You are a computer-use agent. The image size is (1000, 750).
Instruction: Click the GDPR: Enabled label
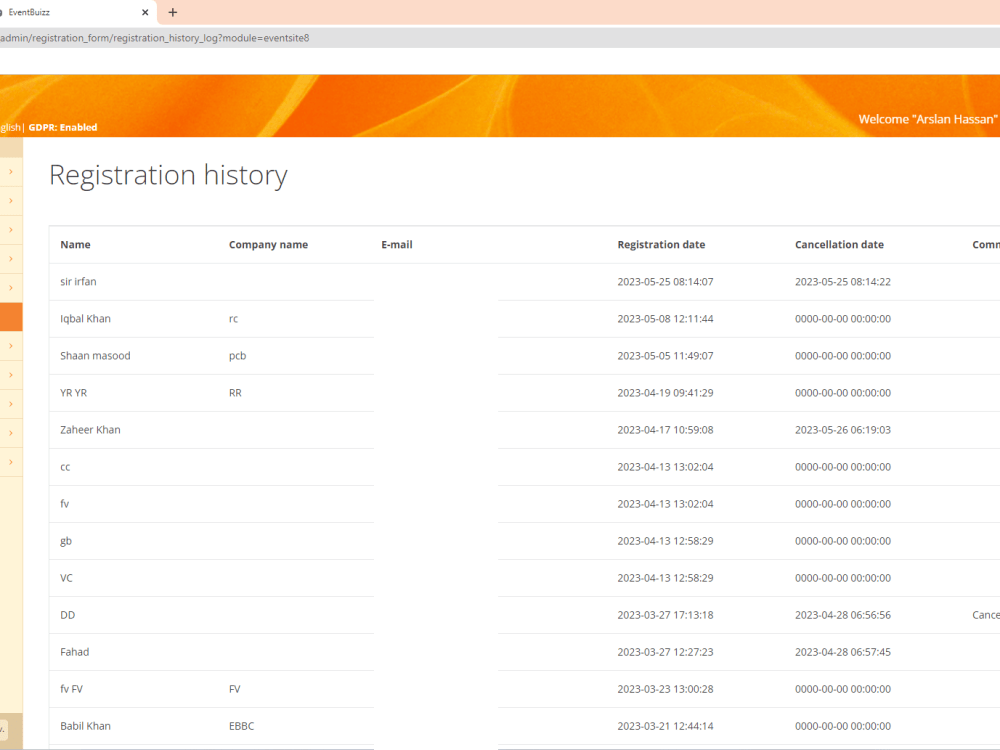click(x=62, y=128)
